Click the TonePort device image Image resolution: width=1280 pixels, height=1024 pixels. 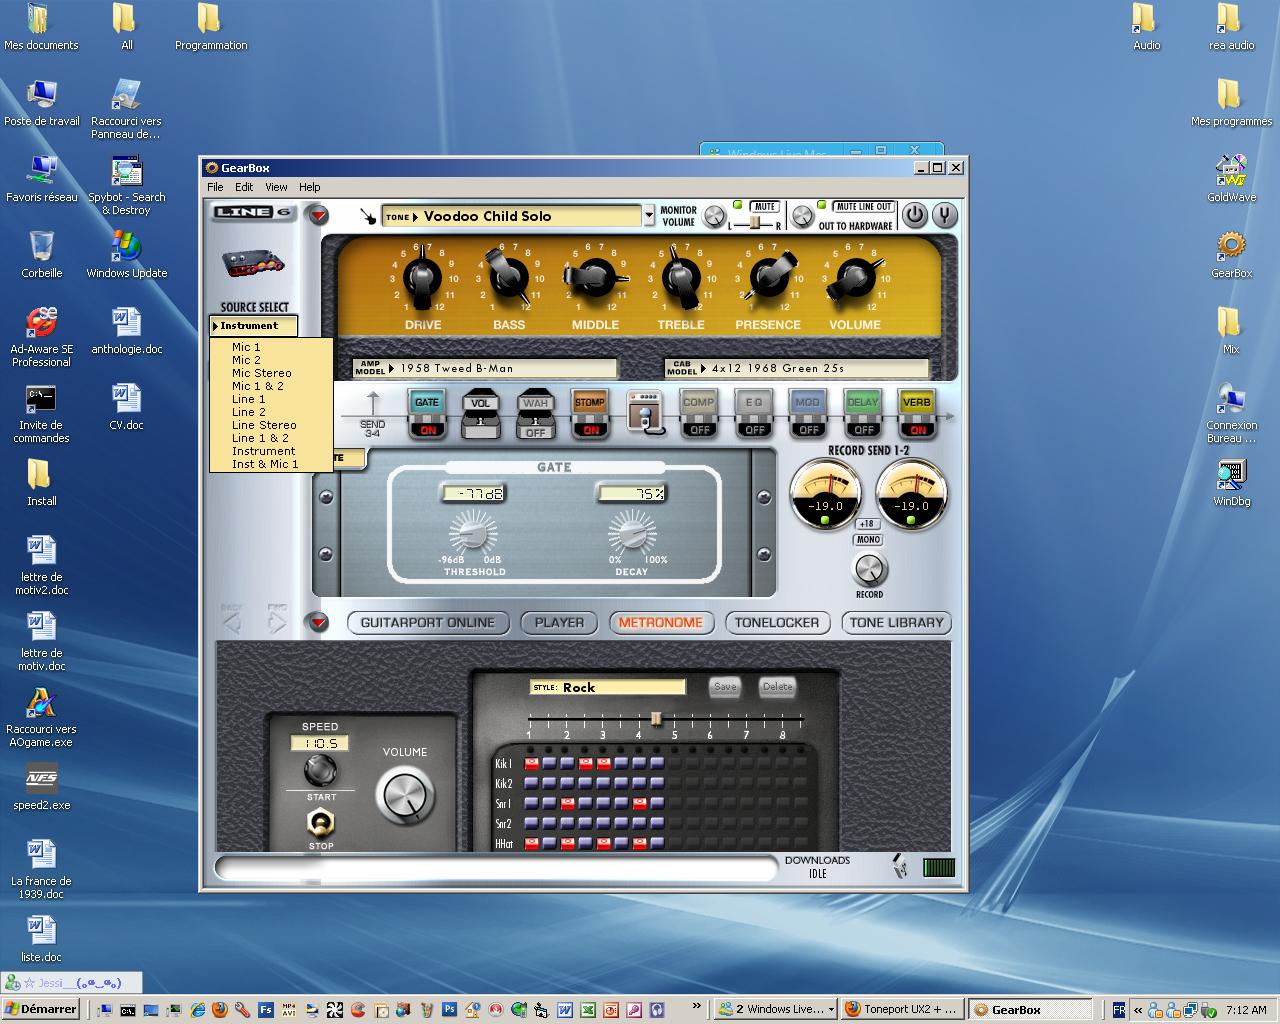(252, 263)
